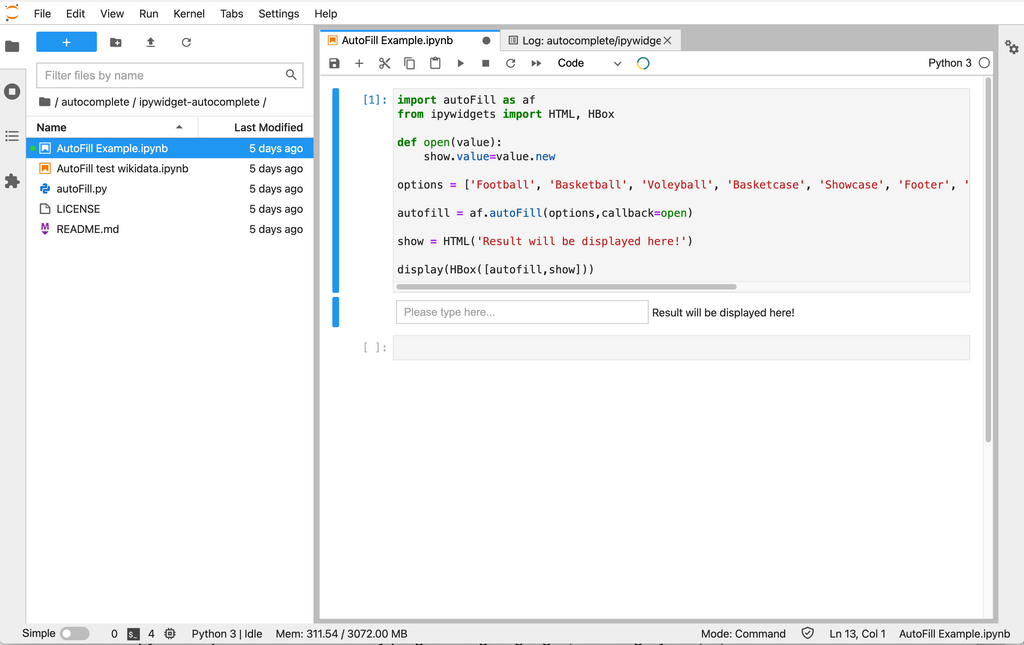Restart kernel and run all cells (fast-forward icon)
The height and width of the screenshot is (645, 1024).
pos(536,63)
